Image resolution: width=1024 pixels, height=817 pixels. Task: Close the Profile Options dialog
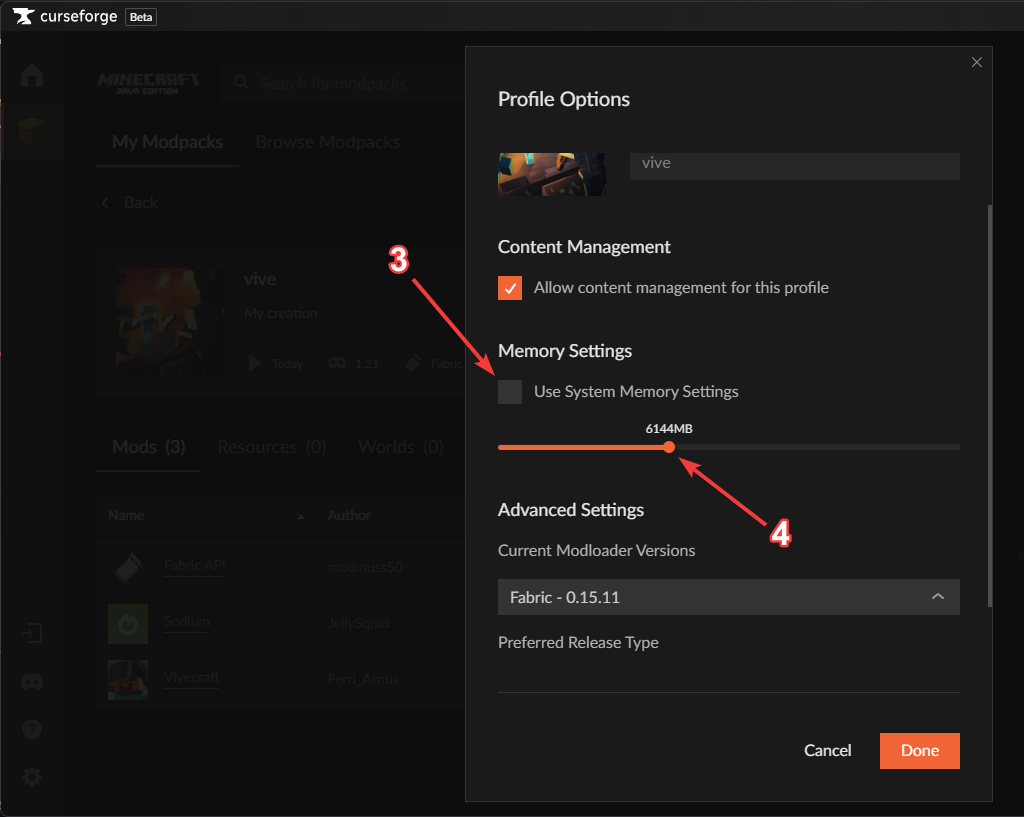976,62
